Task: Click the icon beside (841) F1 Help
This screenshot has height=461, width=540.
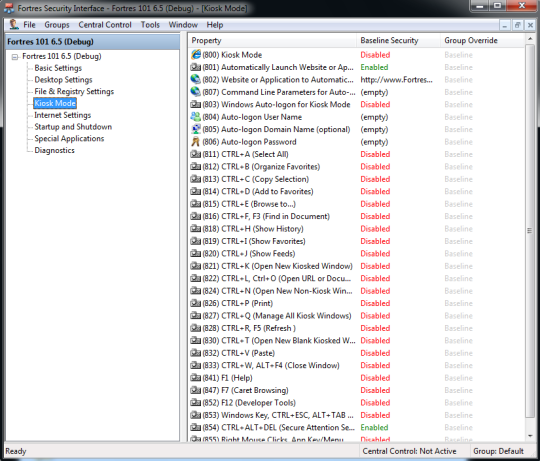Action: (x=196, y=378)
